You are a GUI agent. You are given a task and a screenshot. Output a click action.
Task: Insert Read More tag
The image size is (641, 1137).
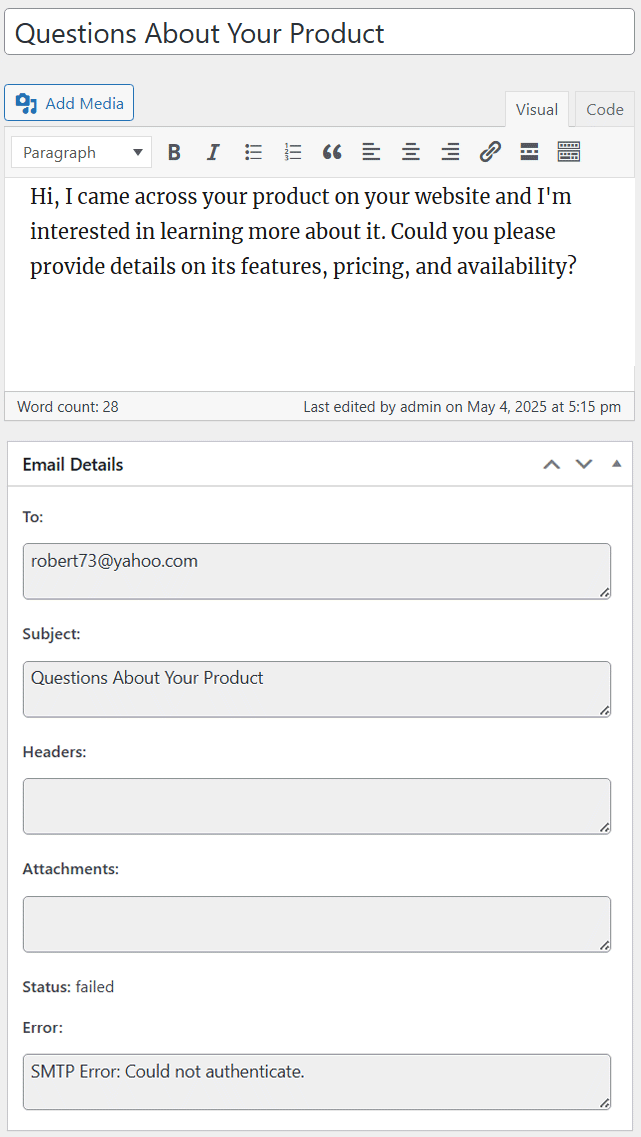coord(529,152)
